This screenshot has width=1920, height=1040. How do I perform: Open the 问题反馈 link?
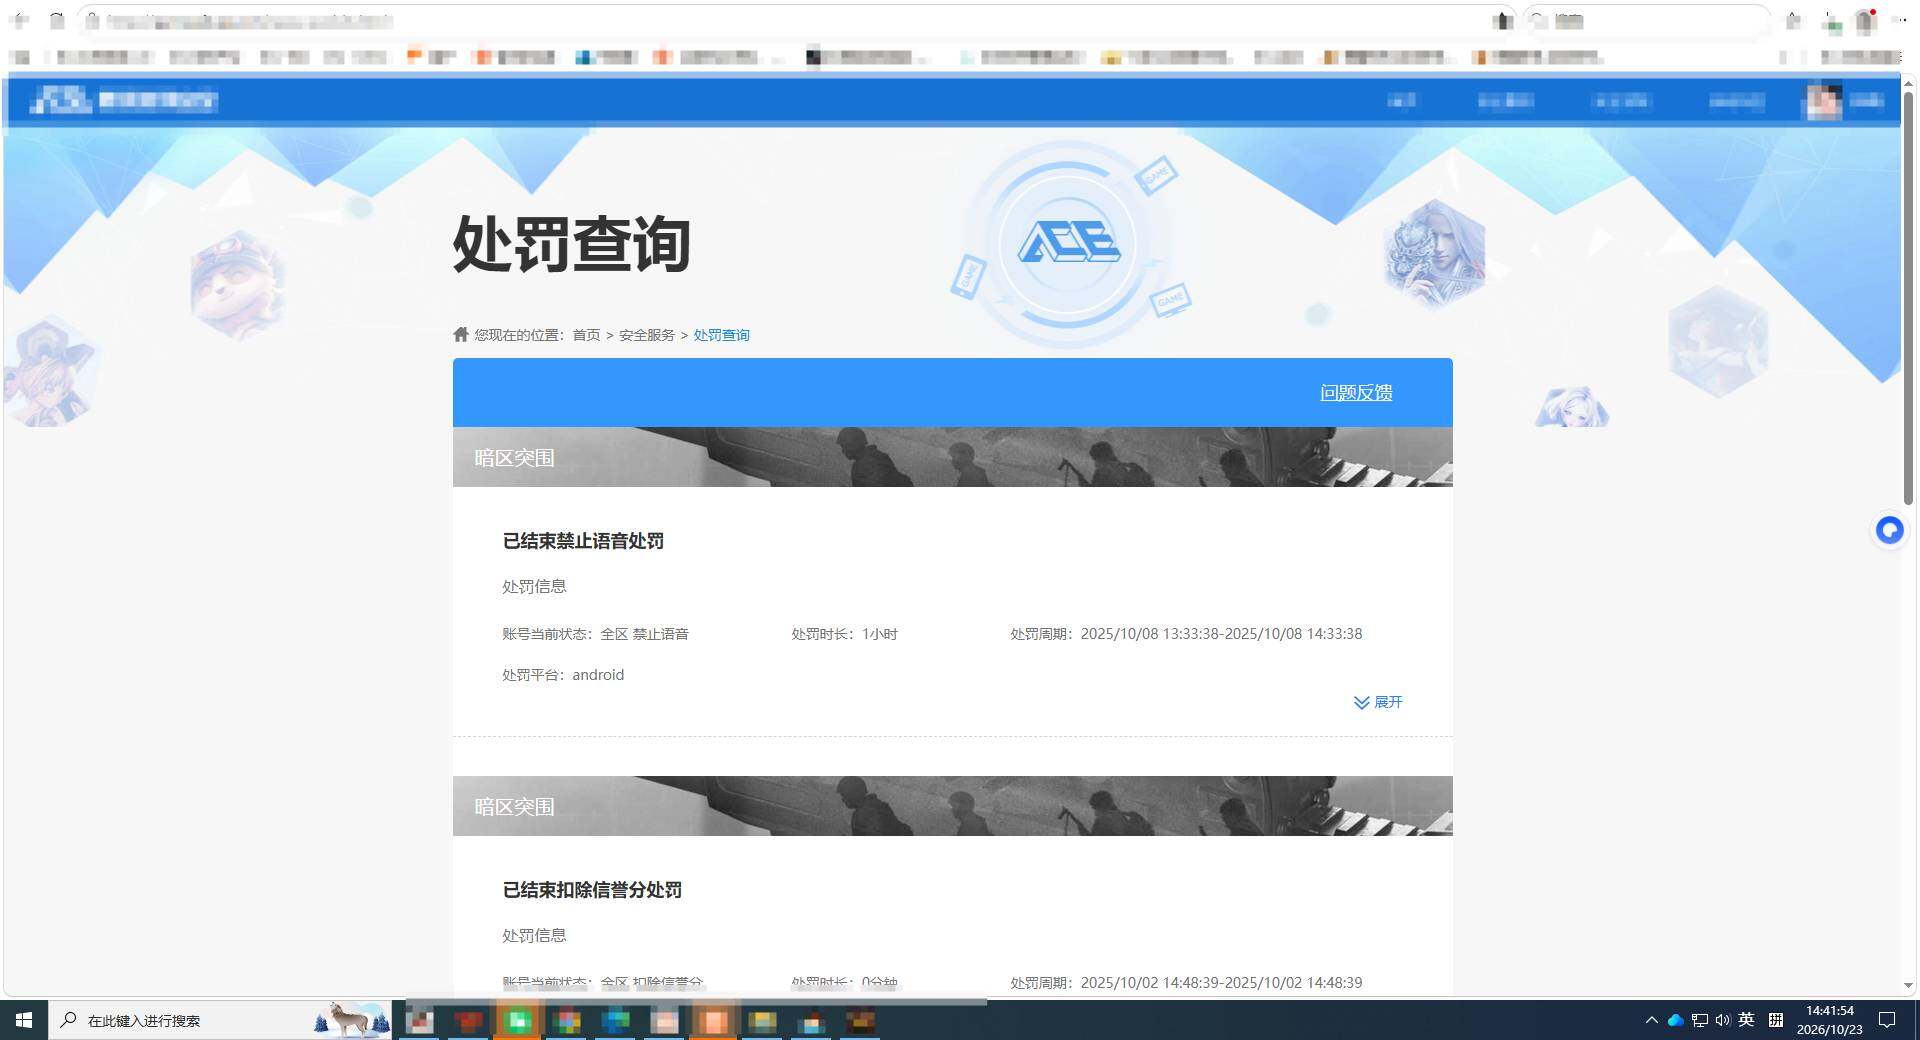point(1356,393)
